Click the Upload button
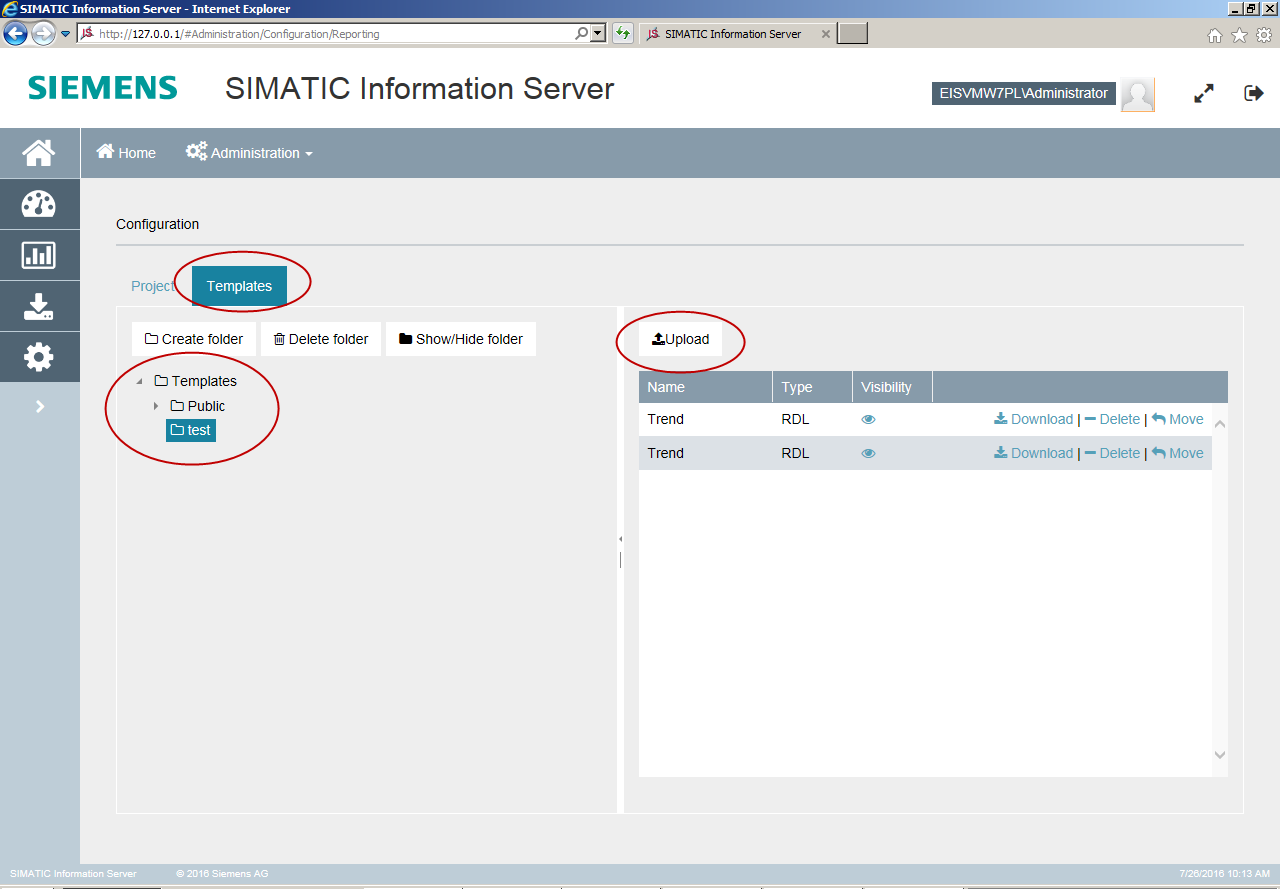1280x889 pixels. pyautogui.click(x=680, y=339)
